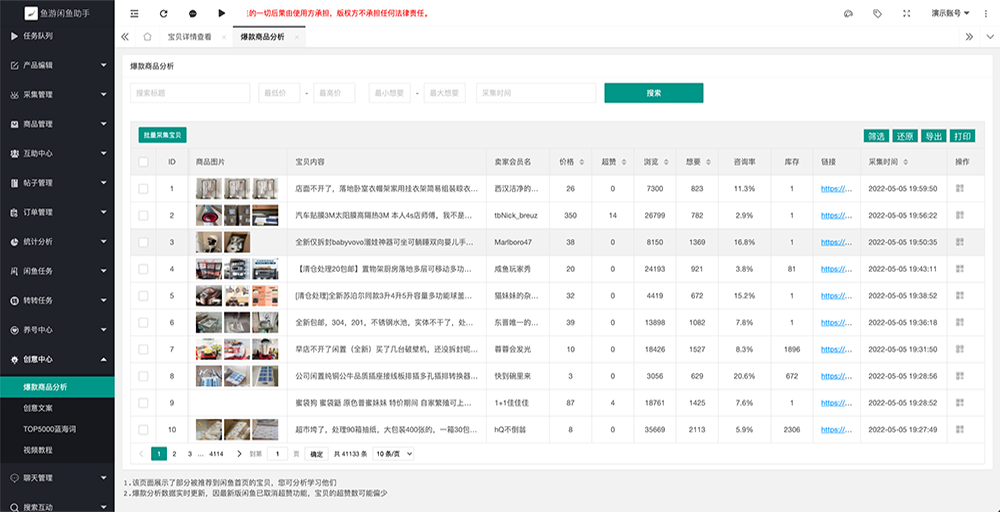Sort by 想要 column arrows
This screenshot has height=512, width=1000.
click(x=708, y=162)
